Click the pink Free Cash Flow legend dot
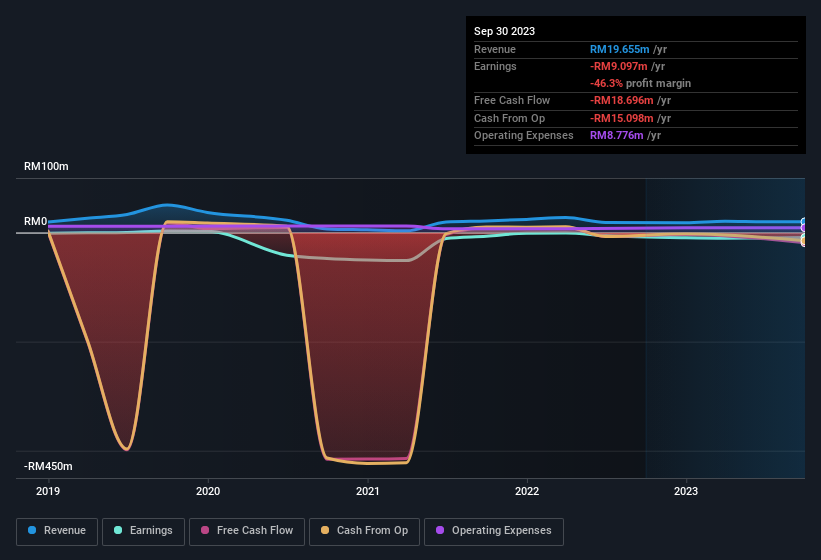The height and width of the screenshot is (560, 821). coord(205,530)
